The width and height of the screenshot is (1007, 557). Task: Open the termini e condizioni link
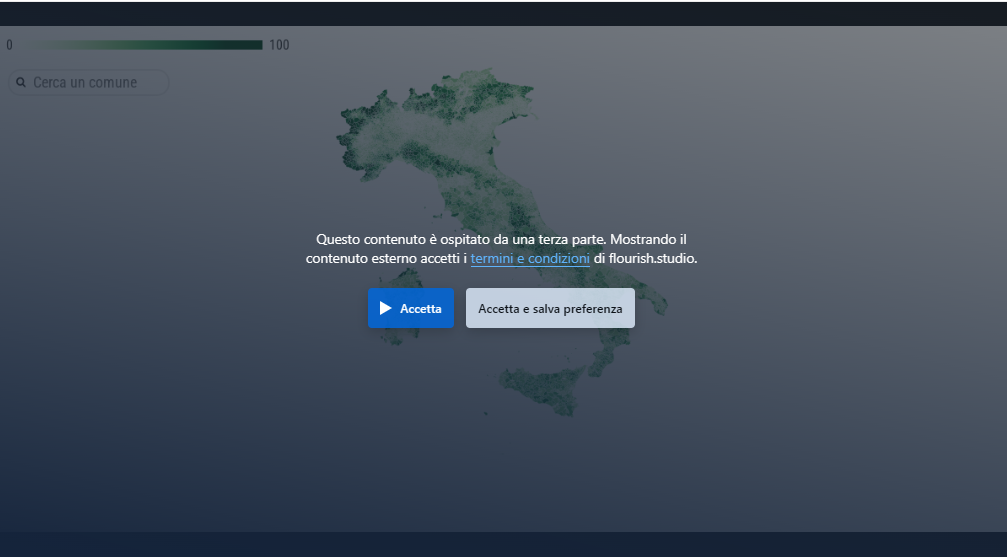tap(530, 258)
